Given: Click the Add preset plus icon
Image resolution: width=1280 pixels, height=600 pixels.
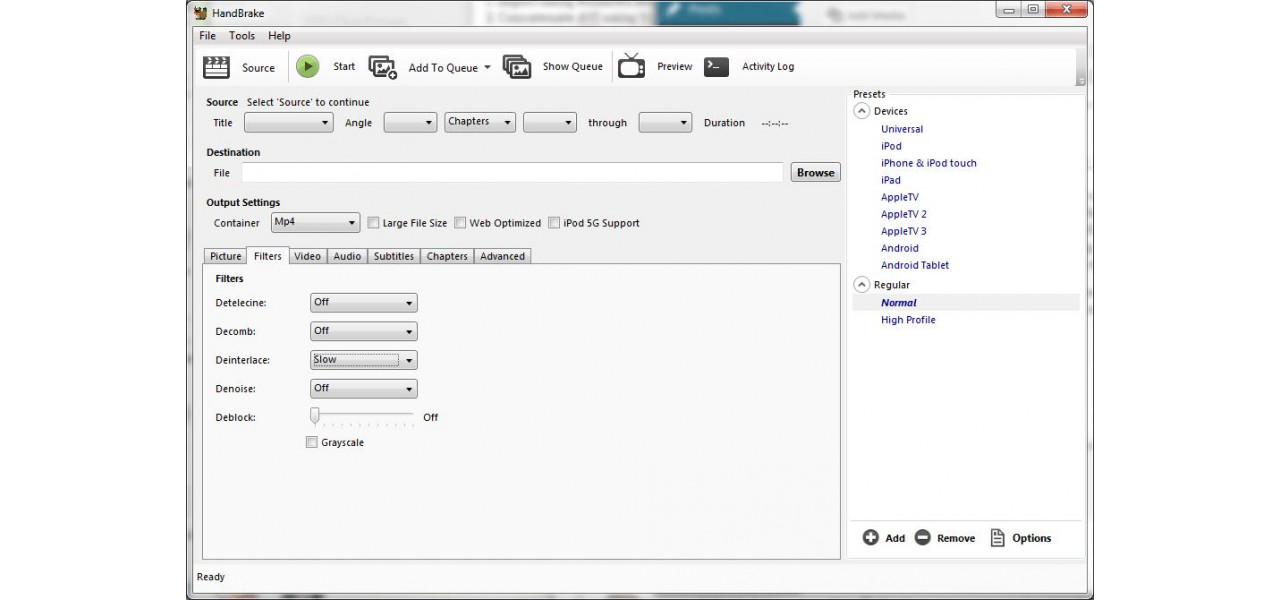Looking at the screenshot, I should click(x=871, y=538).
